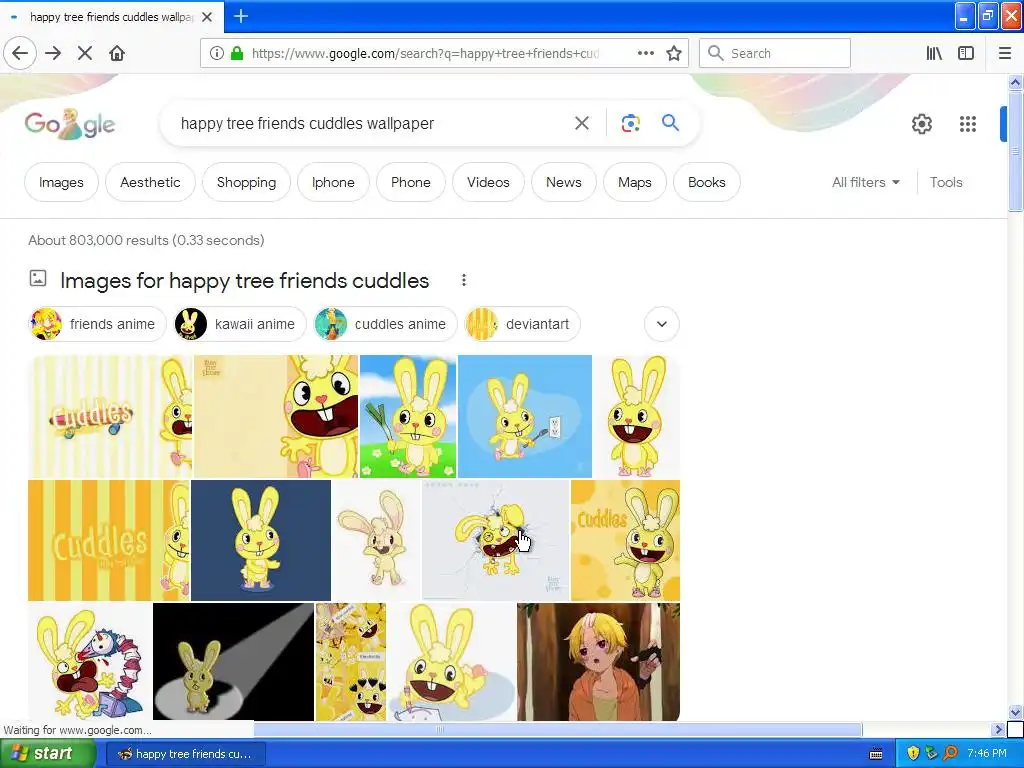Focus the Firefox Search box
The height and width of the screenshot is (768, 1024).
(775, 53)
